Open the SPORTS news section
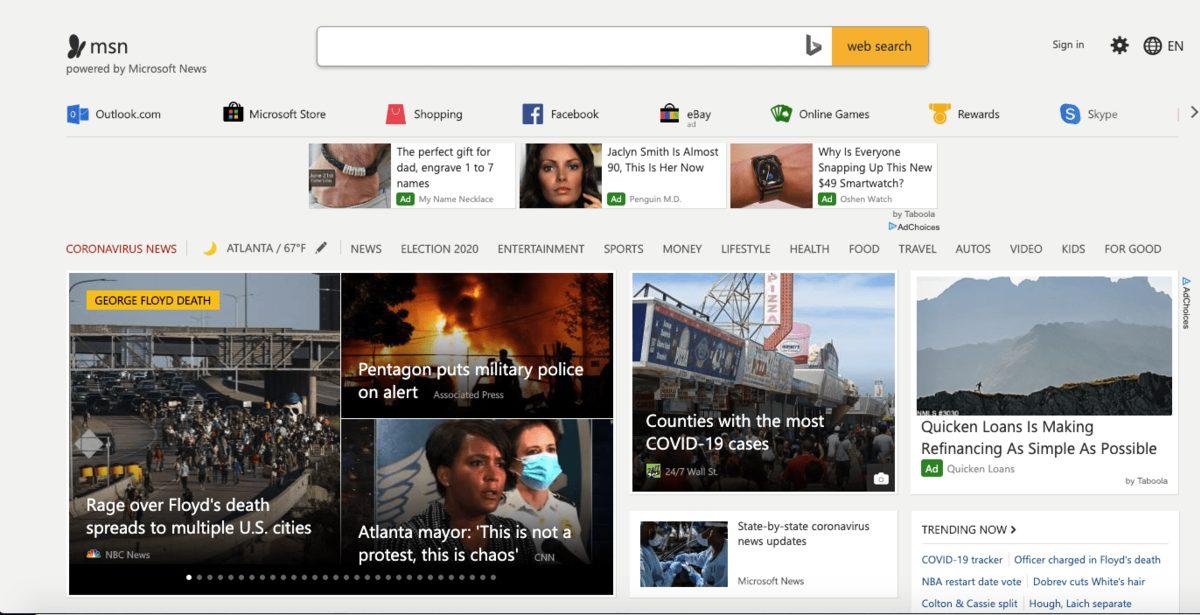 (623, 248)
